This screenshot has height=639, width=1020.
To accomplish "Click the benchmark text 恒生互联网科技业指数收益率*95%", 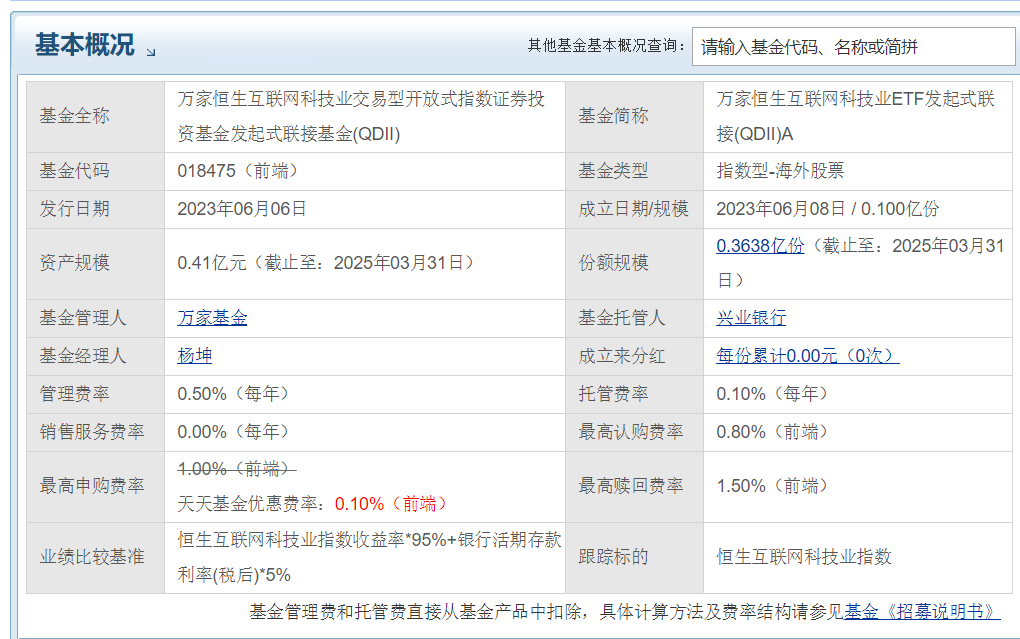I will click(312, 540).
